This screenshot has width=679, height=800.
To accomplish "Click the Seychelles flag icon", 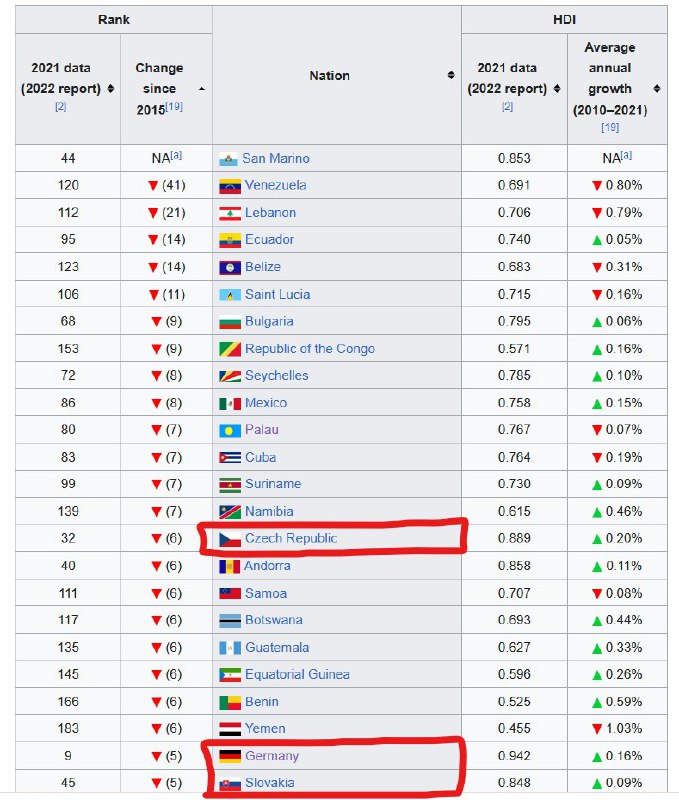I will click(230, 377).
